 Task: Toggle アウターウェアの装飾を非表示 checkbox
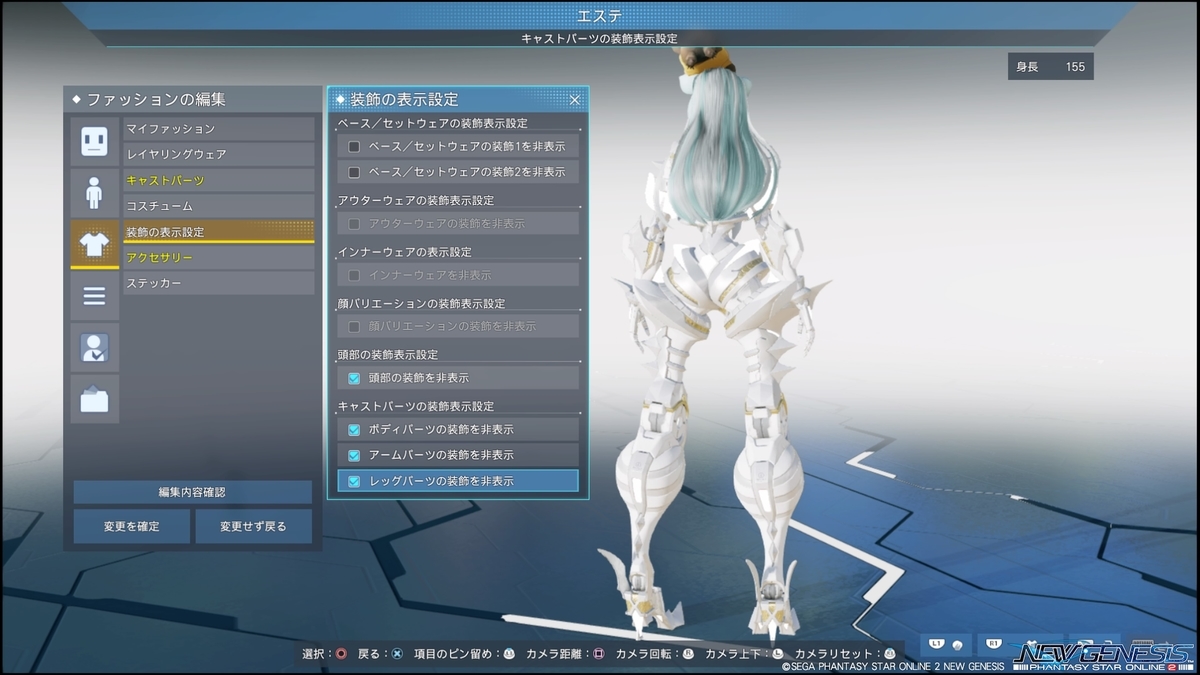[354, 223]
